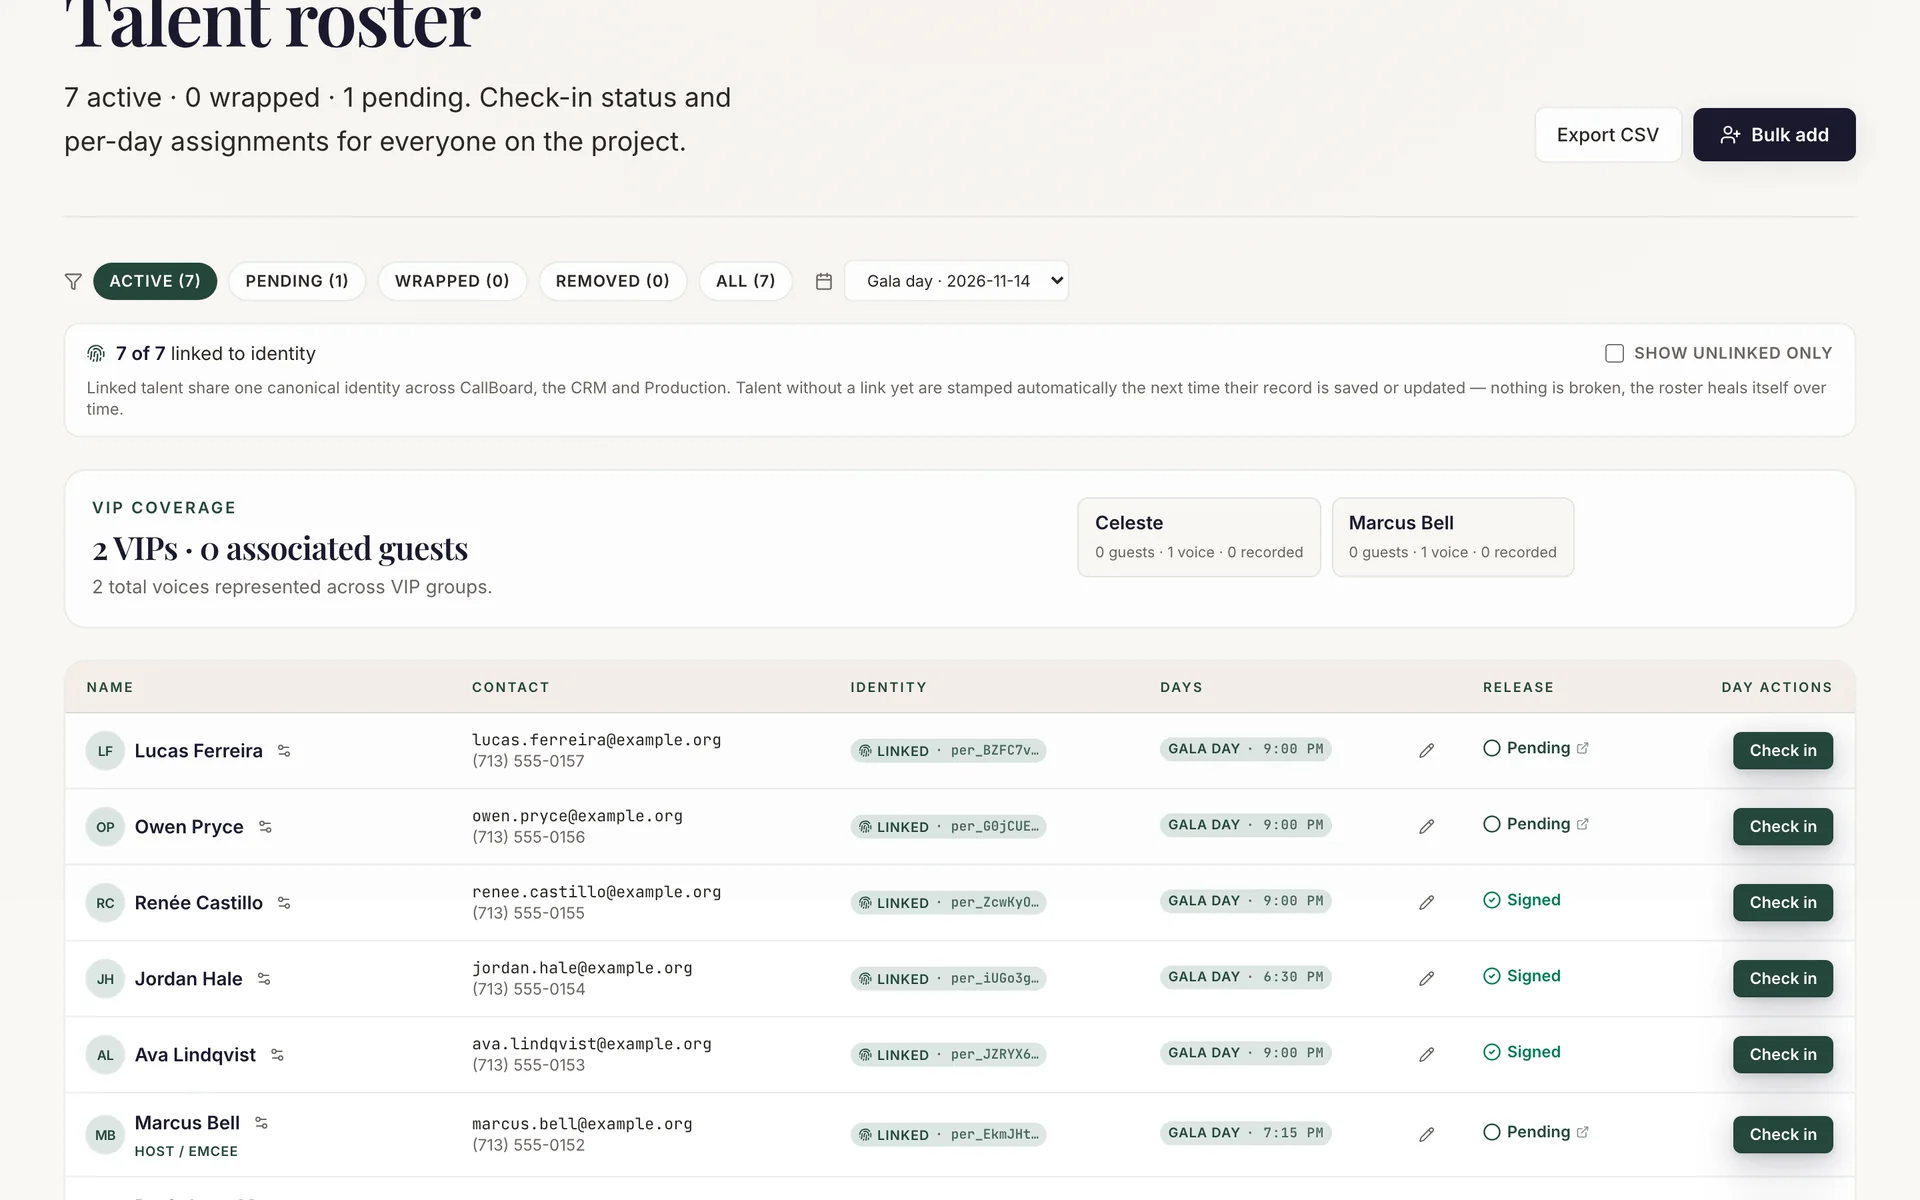1920x1200 pixels.
Task: Switch to Removed (0) filter
Action: point(613,281)
